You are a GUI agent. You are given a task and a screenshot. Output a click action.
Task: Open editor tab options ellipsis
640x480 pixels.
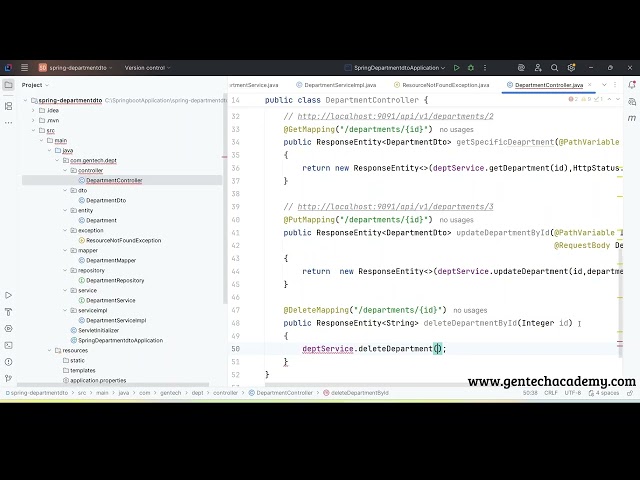coord(615,85)
